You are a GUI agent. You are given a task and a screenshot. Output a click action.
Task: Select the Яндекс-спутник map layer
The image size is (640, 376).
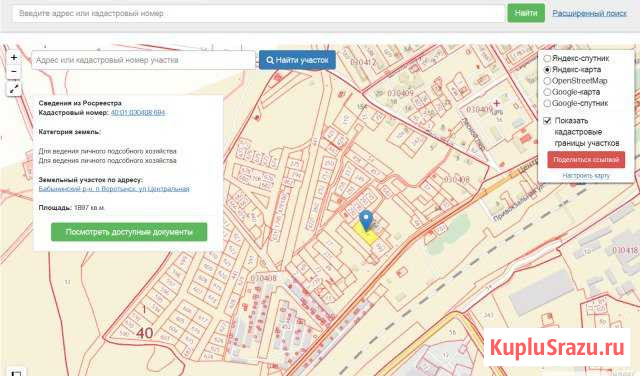pos(547,58)
